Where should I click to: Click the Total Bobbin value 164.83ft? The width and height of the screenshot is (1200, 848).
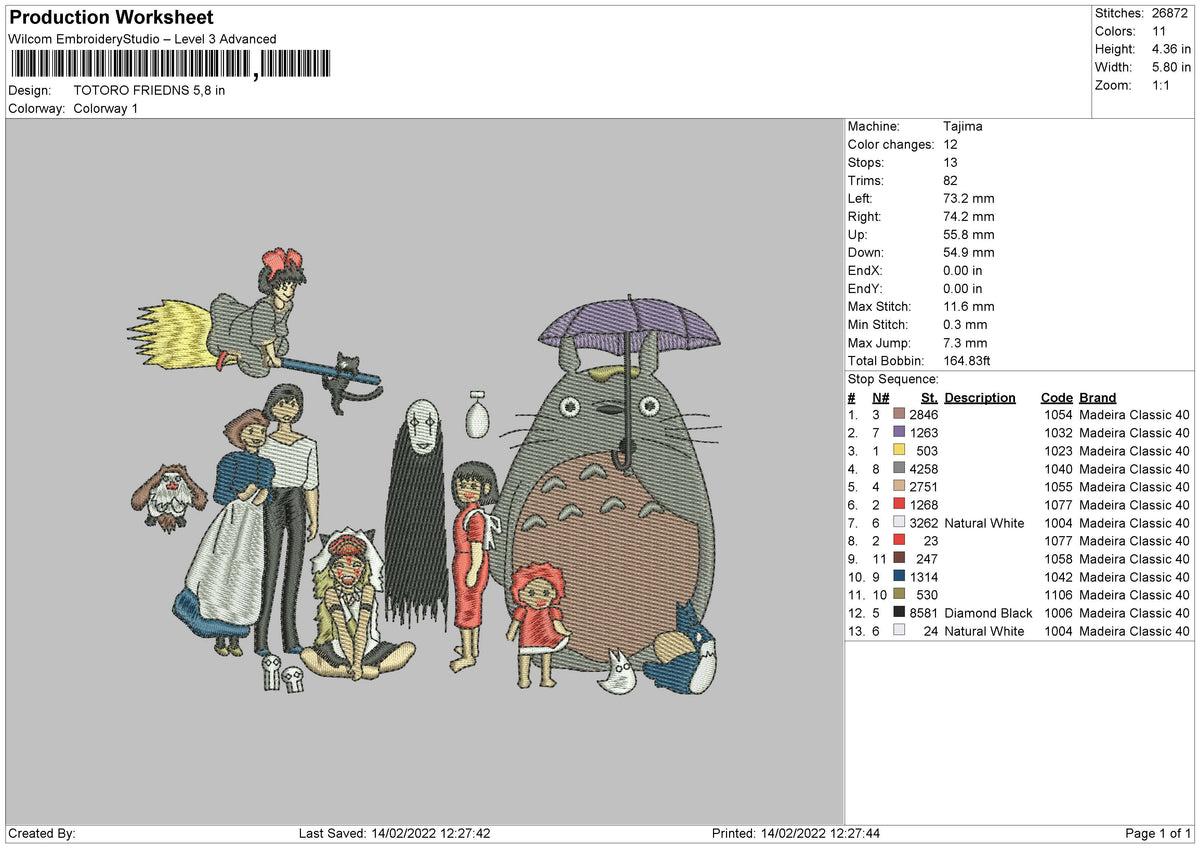(967, 361)
